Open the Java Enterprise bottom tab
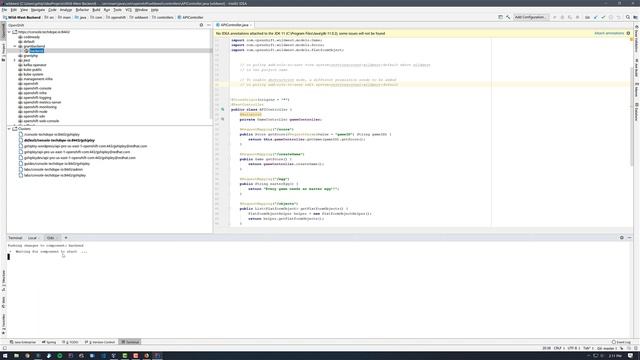Screen dimensions: 640x360 23,342
